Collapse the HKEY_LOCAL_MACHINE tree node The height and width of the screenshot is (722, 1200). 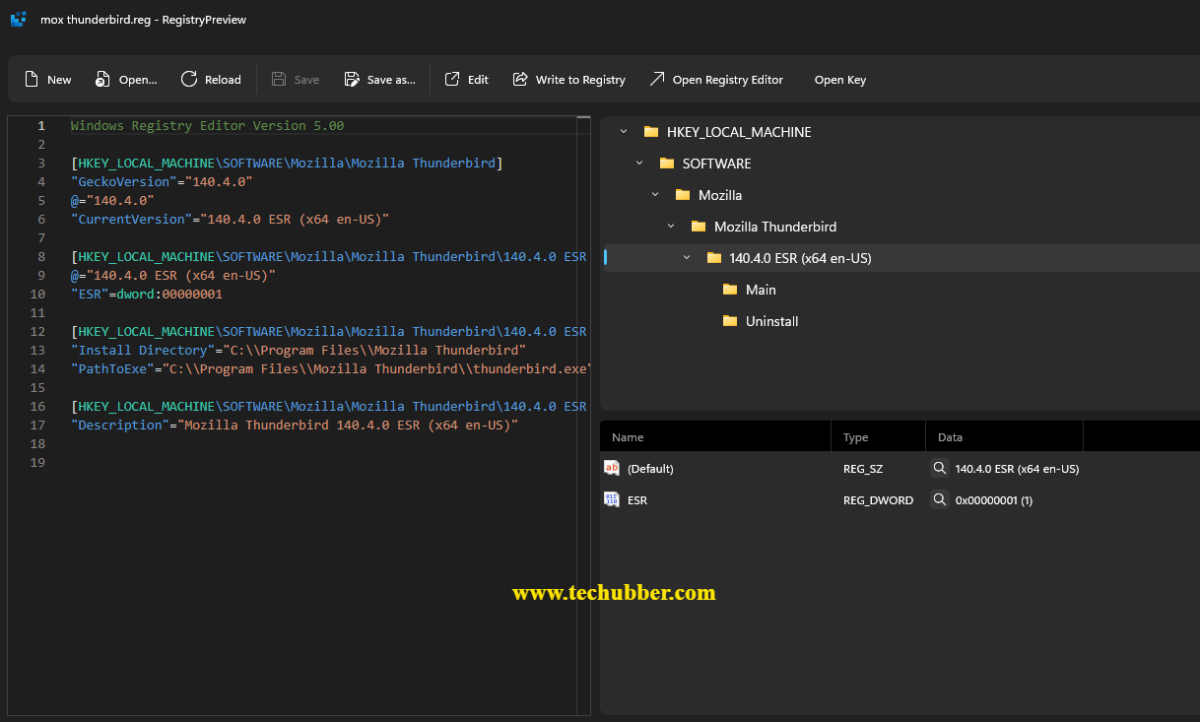(x=624, y=132)
